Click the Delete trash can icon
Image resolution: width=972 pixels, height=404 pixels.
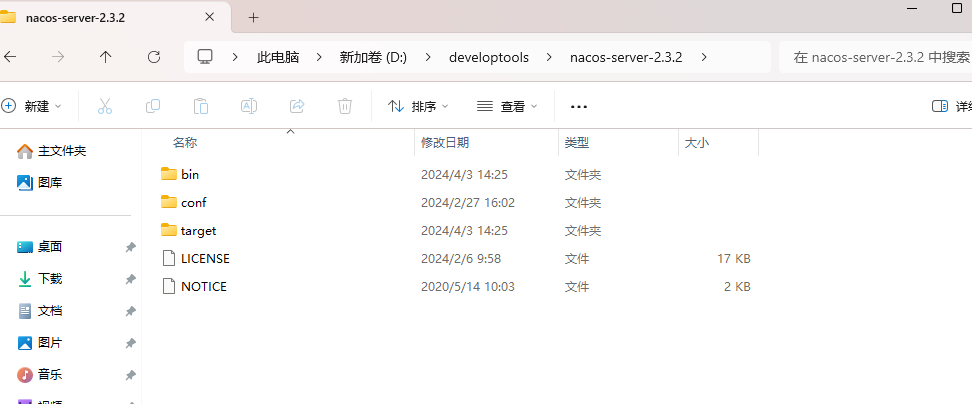(x=345, y=106)
